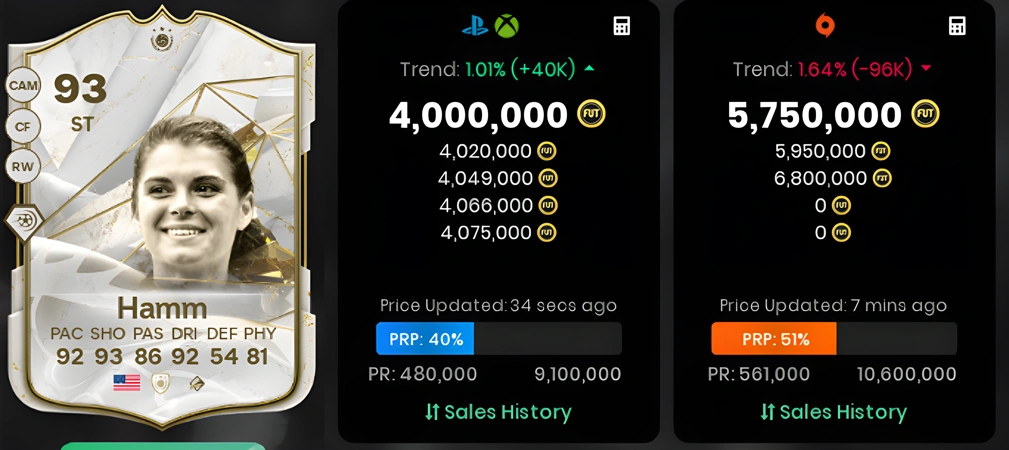
Task: Select the RW alternate position badge
Action: coord(23,167)
